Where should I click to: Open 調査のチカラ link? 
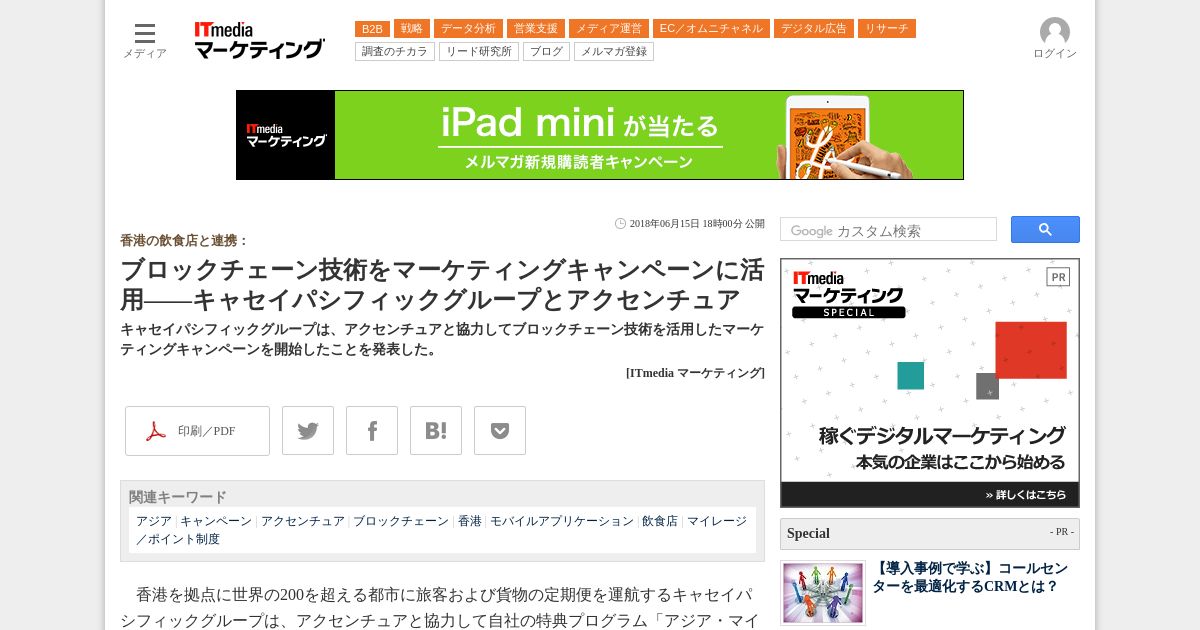coord(395,51)
